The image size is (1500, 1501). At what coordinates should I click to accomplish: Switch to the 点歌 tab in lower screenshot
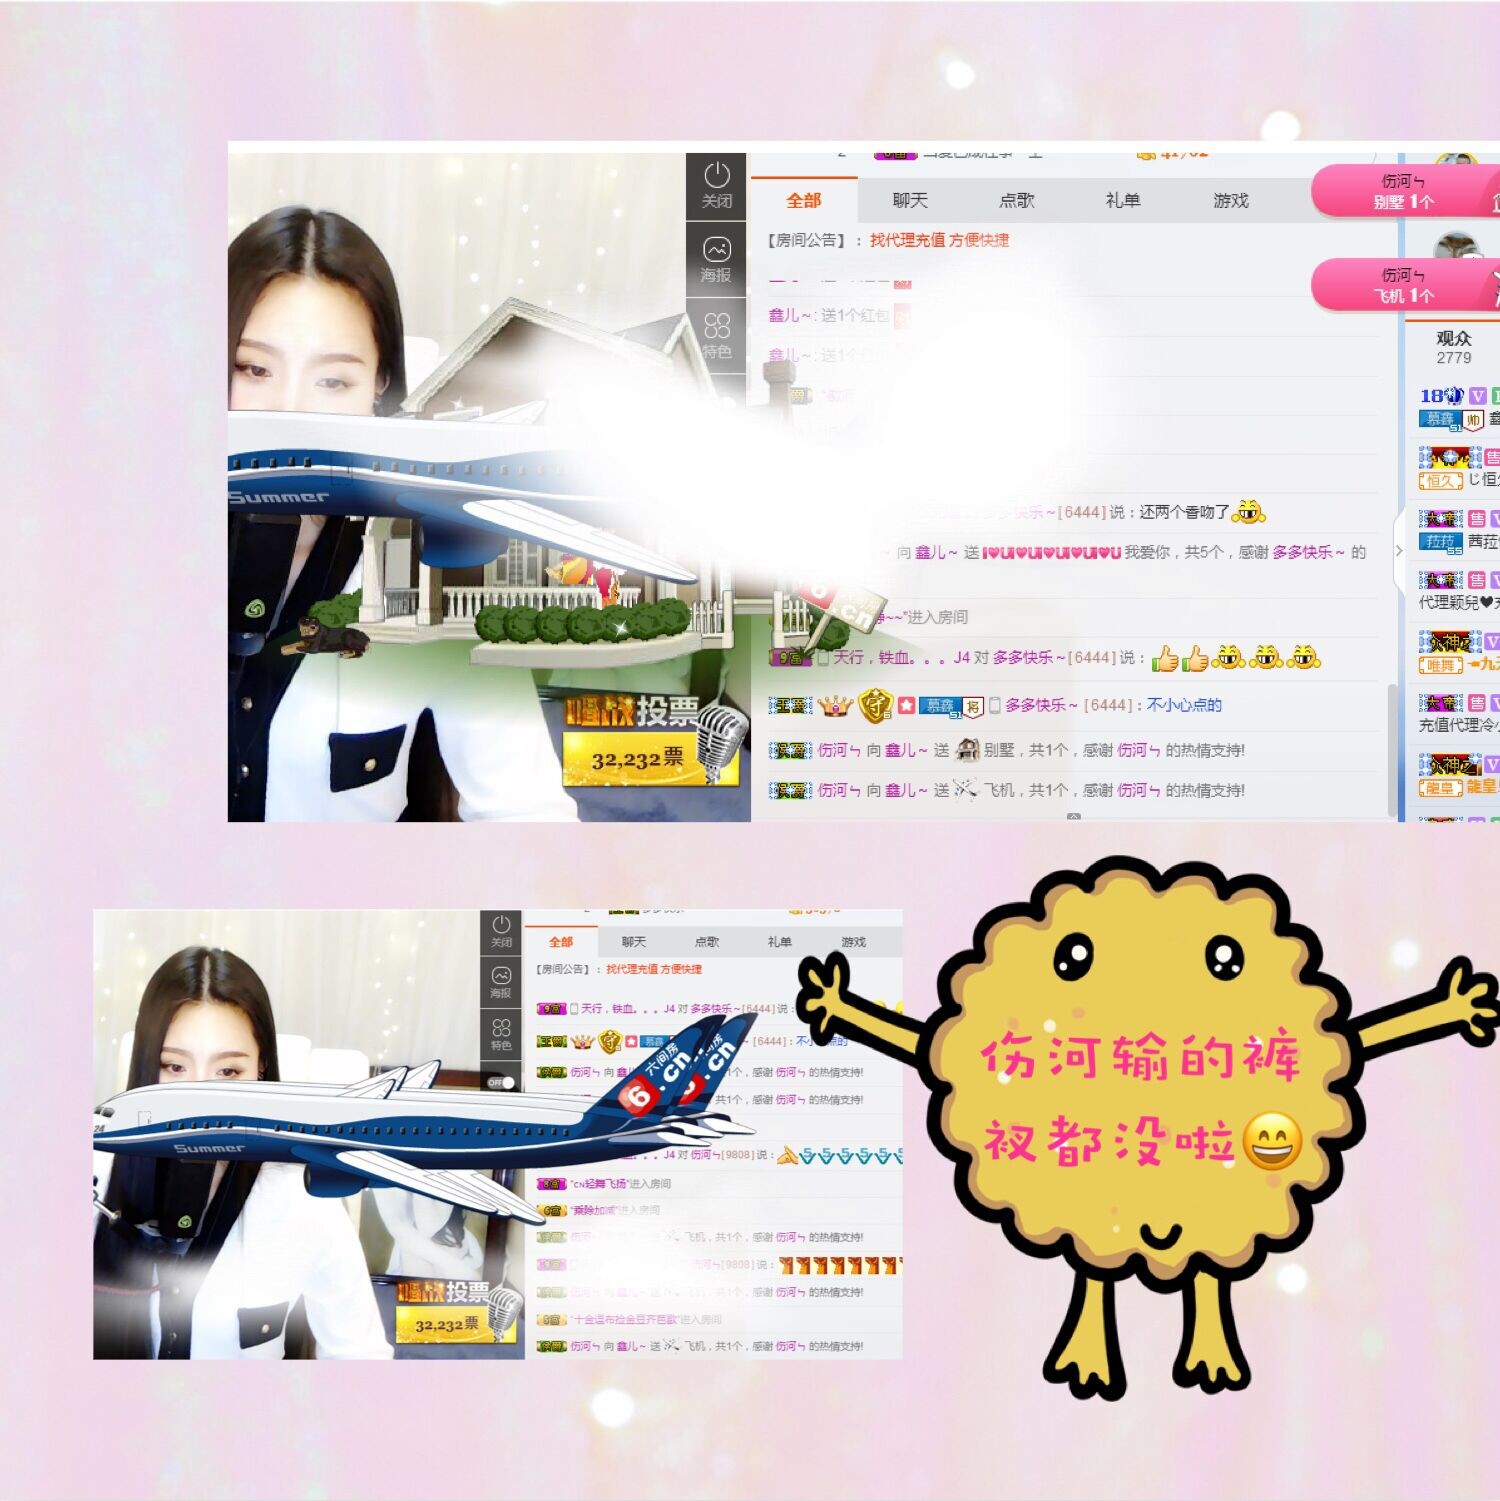point(707,942)
